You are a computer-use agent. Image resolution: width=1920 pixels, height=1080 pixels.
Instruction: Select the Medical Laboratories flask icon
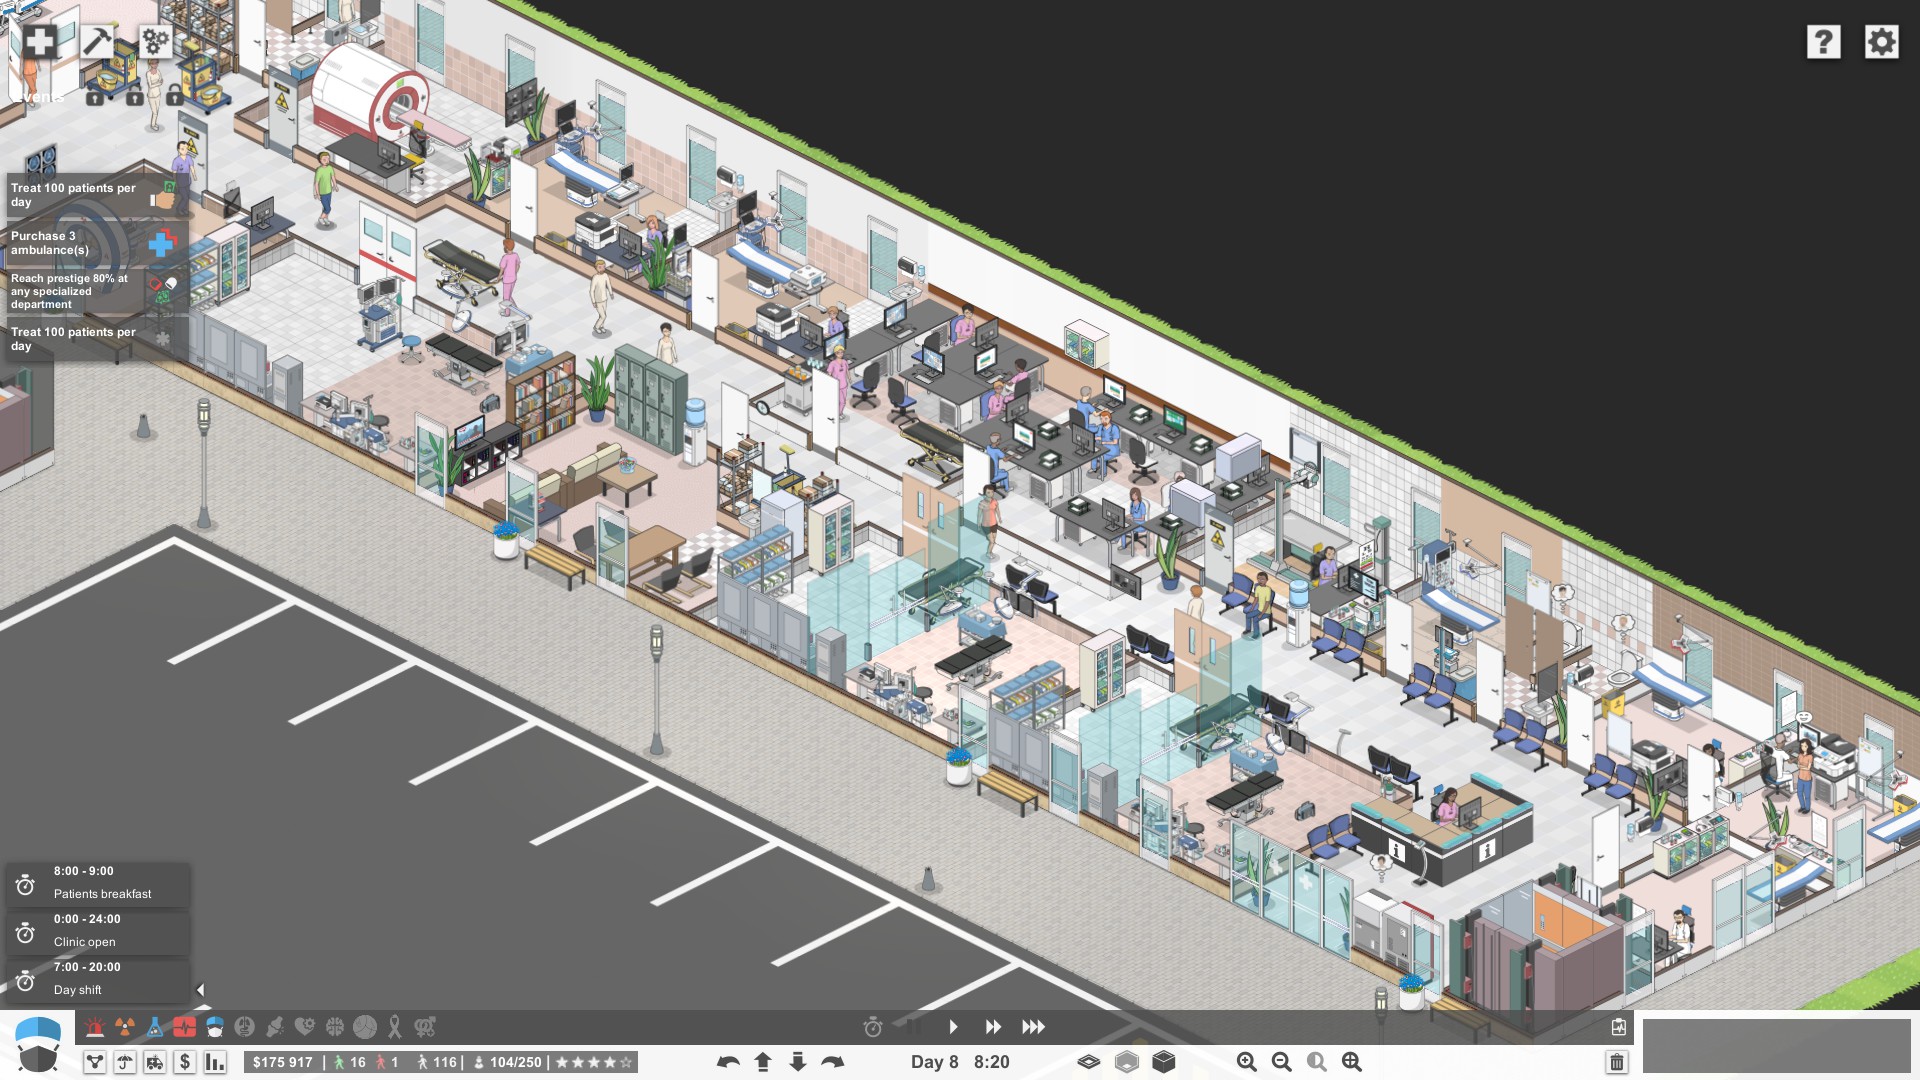coord(155,1027)
